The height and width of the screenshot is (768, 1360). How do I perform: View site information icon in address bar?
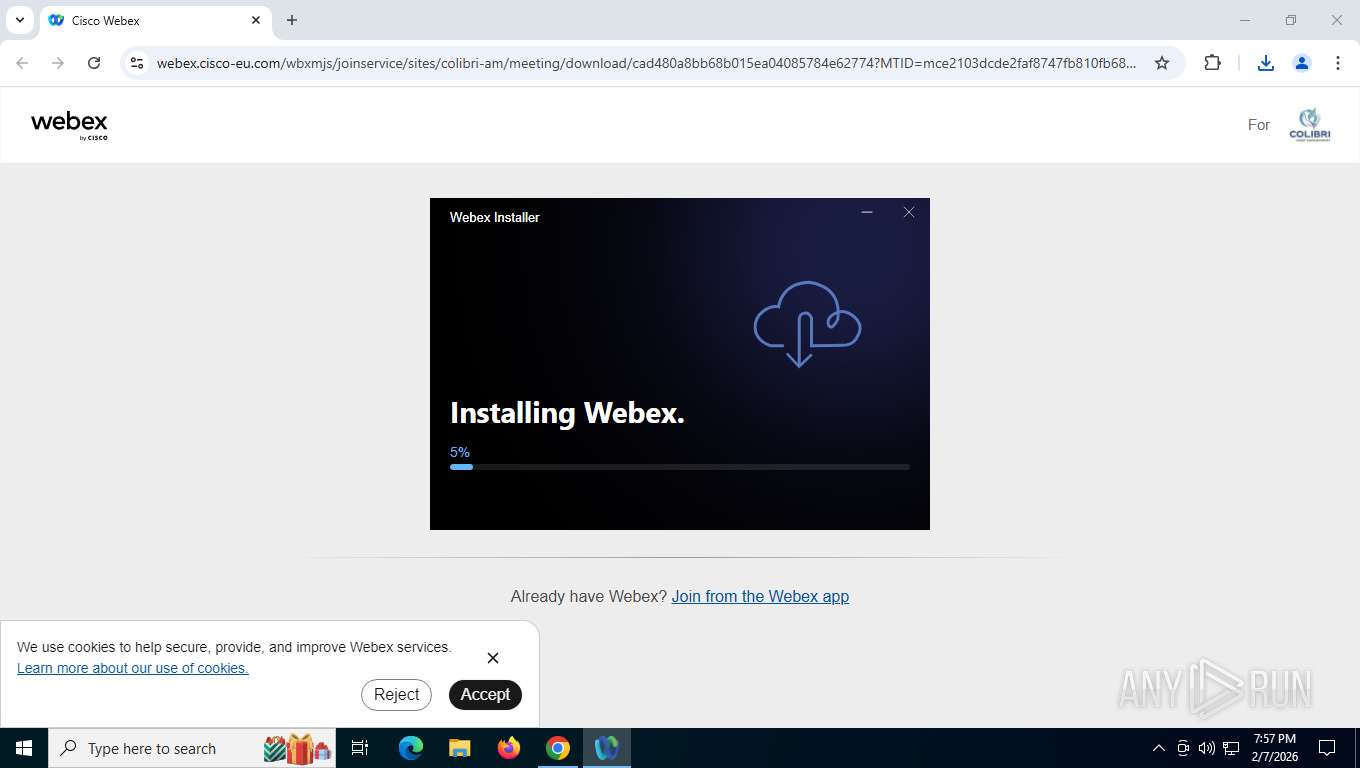point(137,63)
